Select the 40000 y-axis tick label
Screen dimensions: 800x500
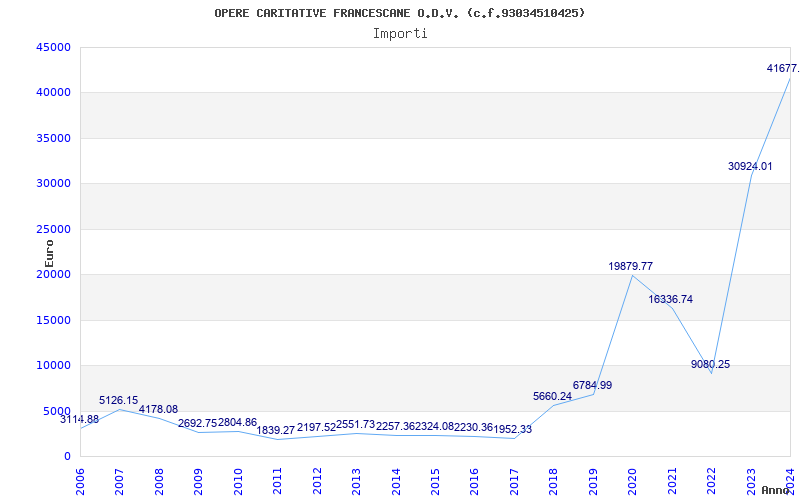54,92
